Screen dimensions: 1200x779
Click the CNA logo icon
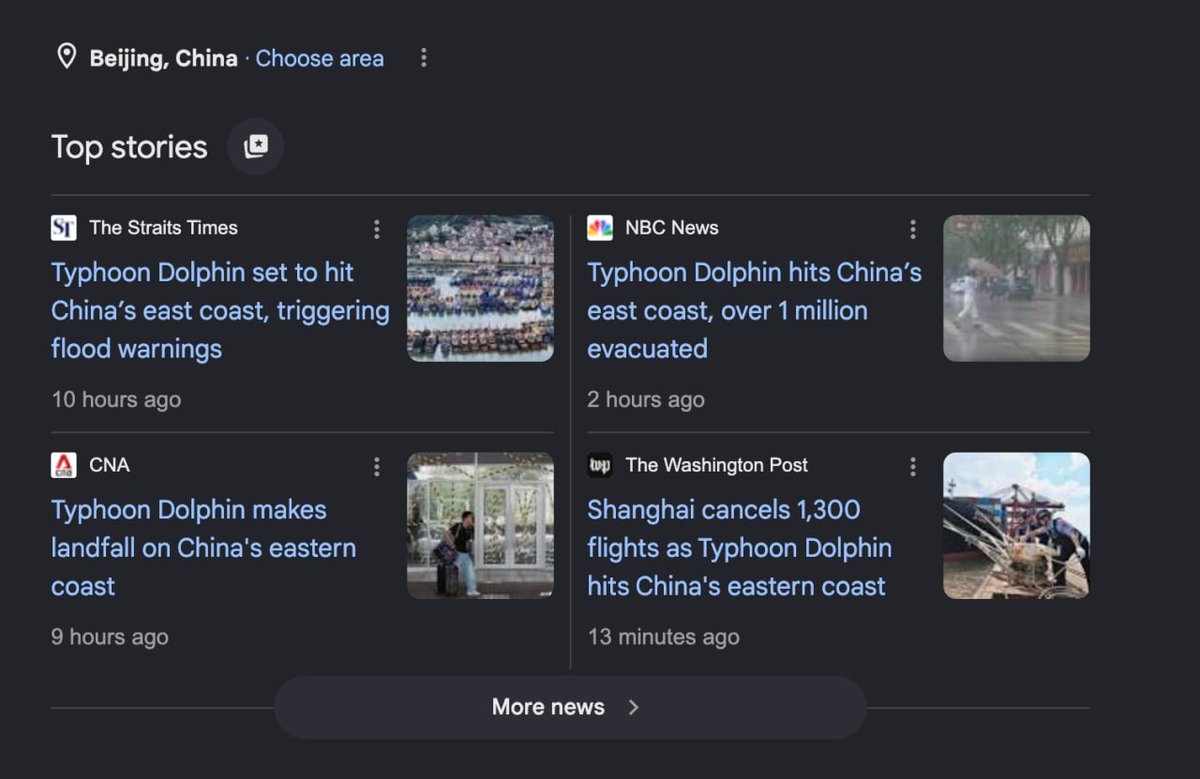(x=64, y=465)
